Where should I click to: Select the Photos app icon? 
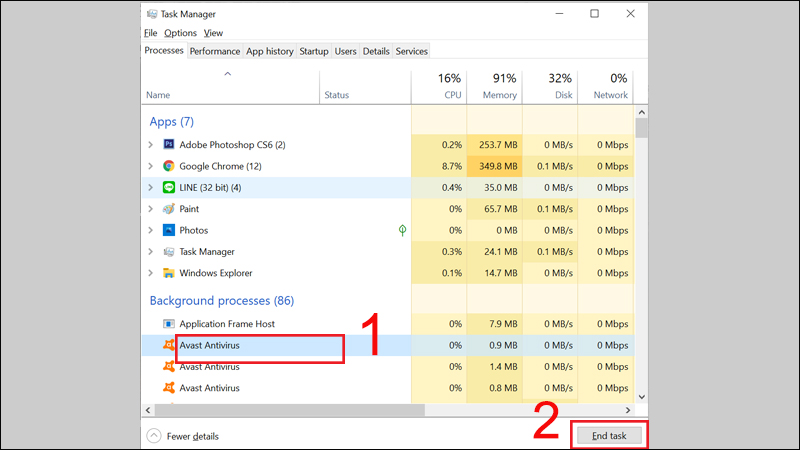click(168, 230)
